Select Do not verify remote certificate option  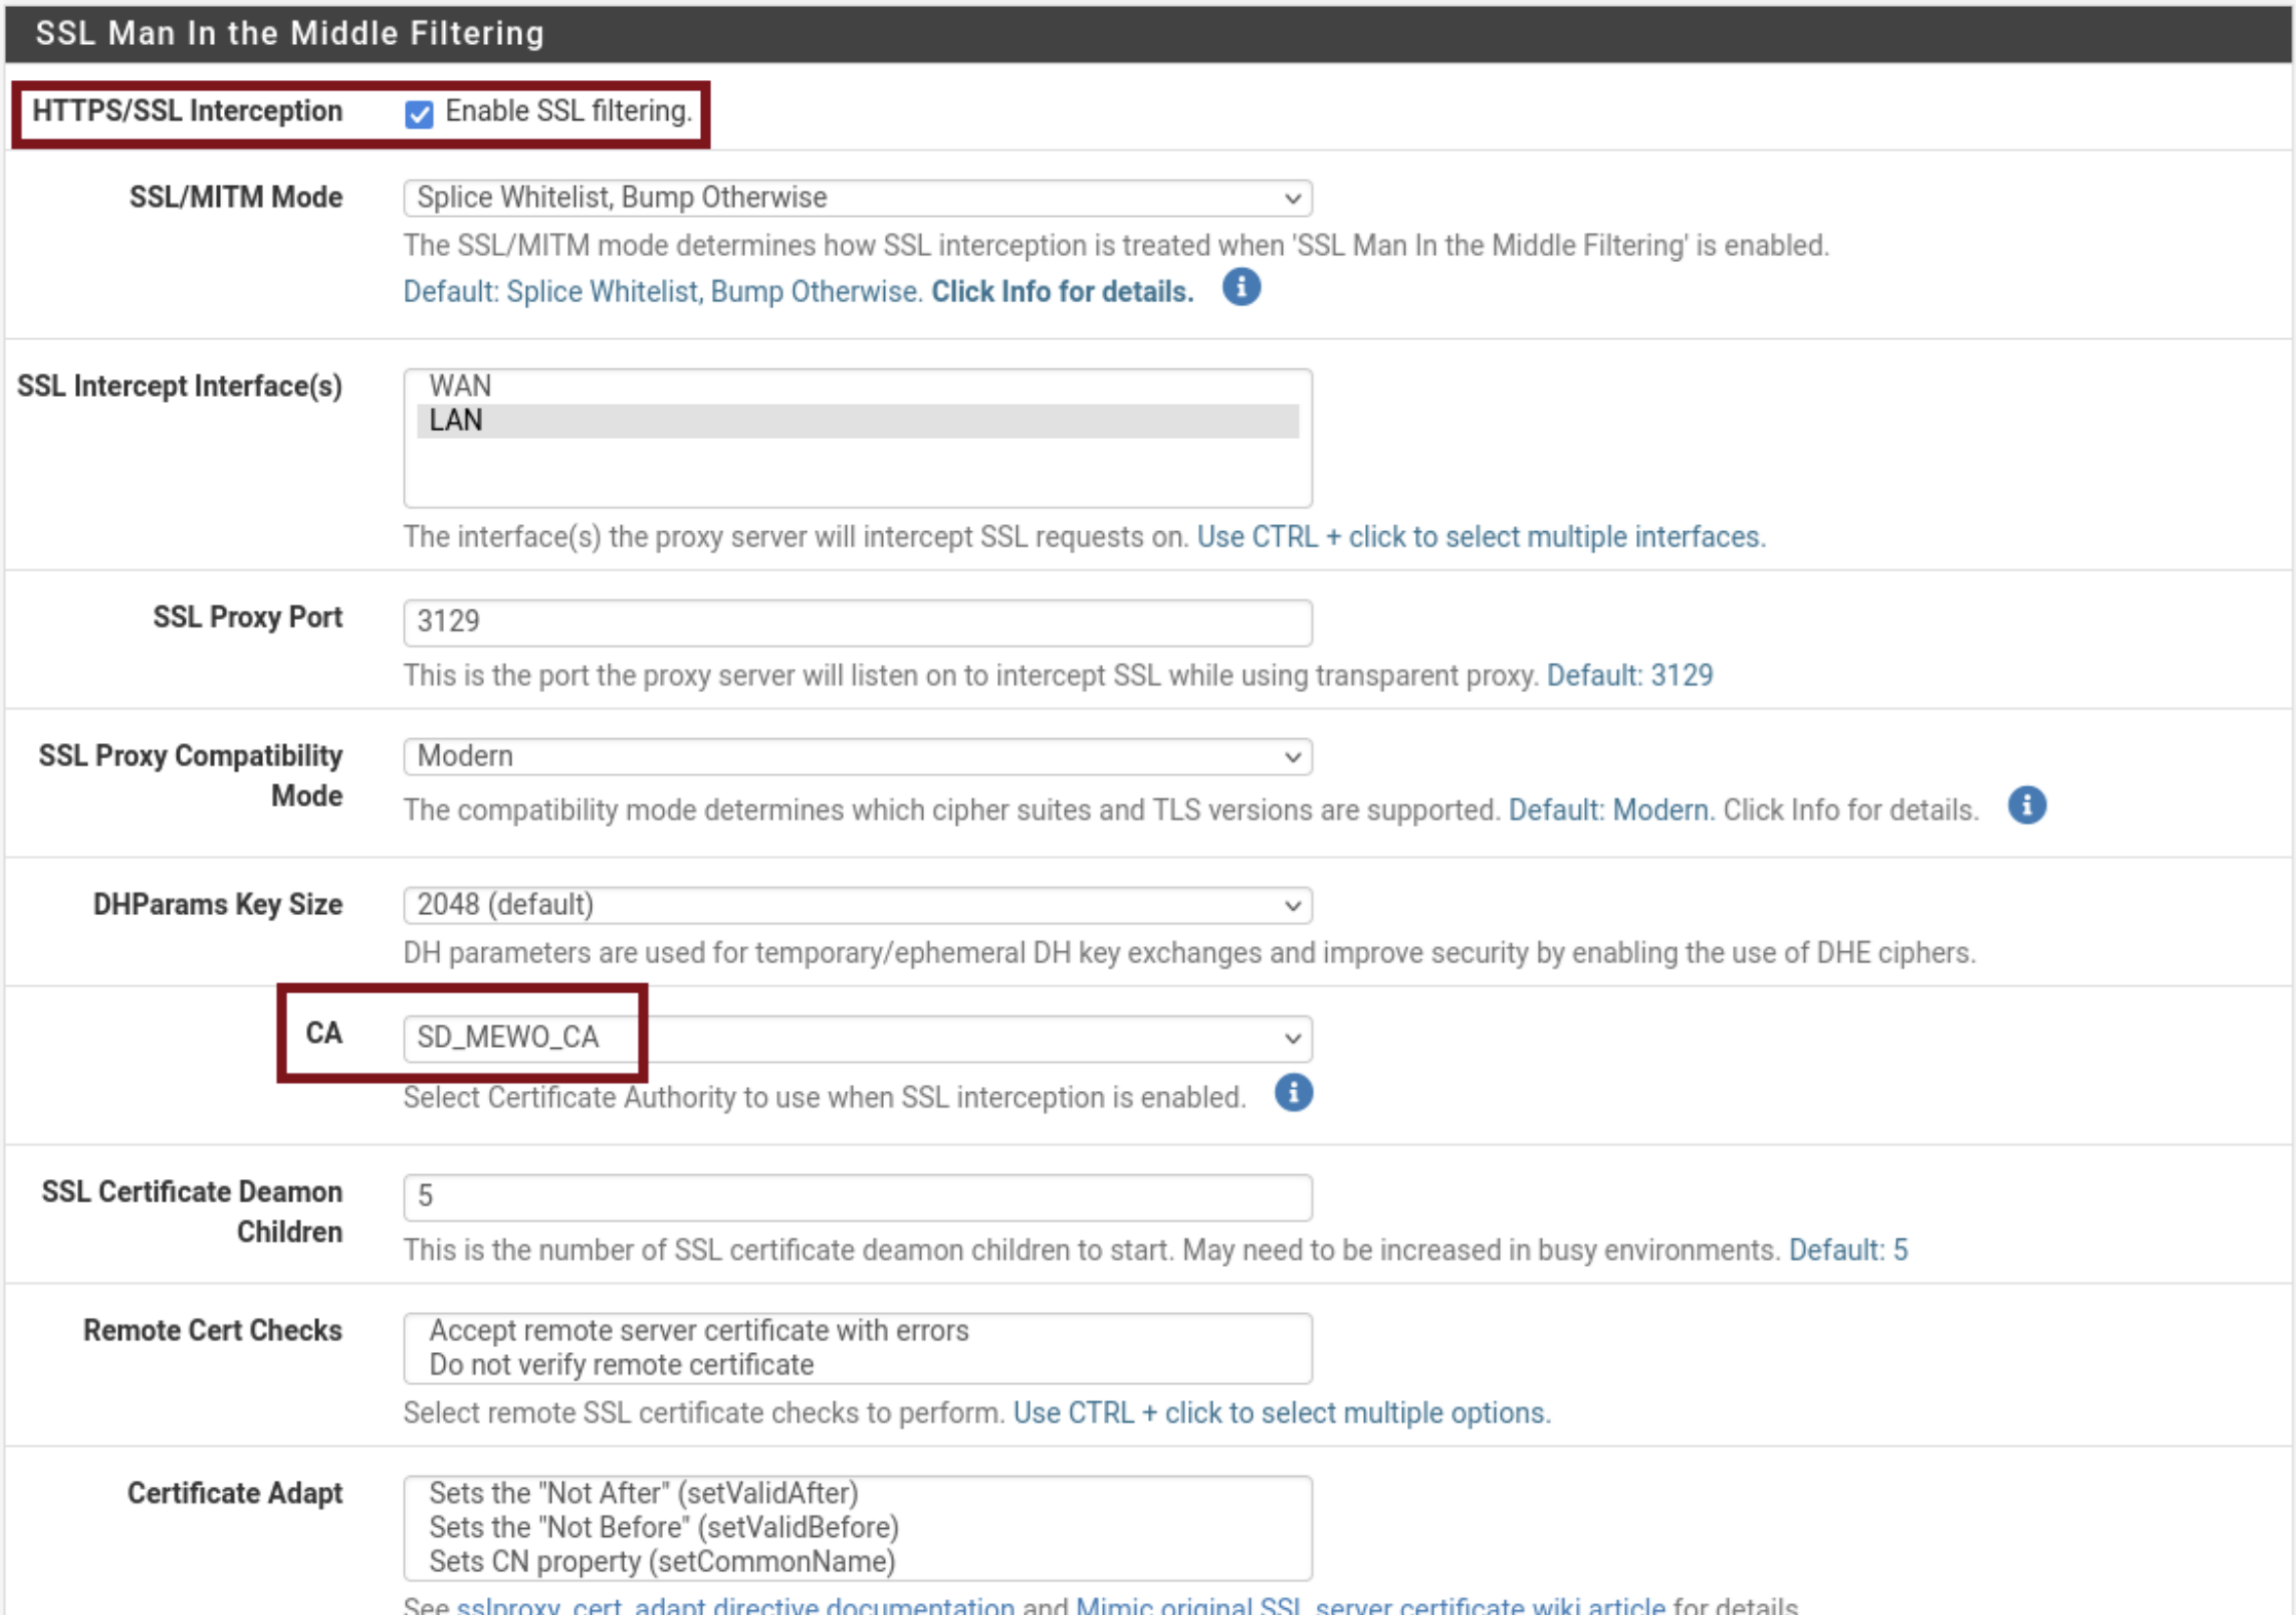click(x=621, y=1365)
